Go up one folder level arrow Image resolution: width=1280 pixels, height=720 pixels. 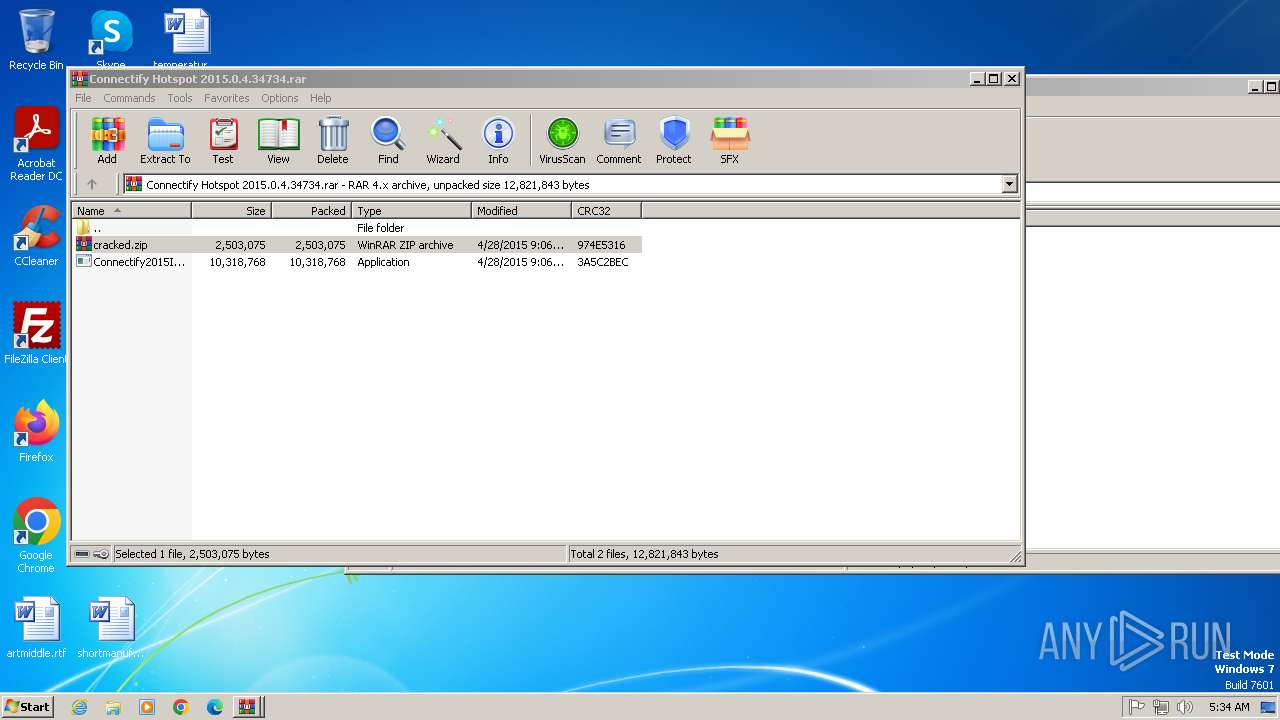click(x=92, y=184)
